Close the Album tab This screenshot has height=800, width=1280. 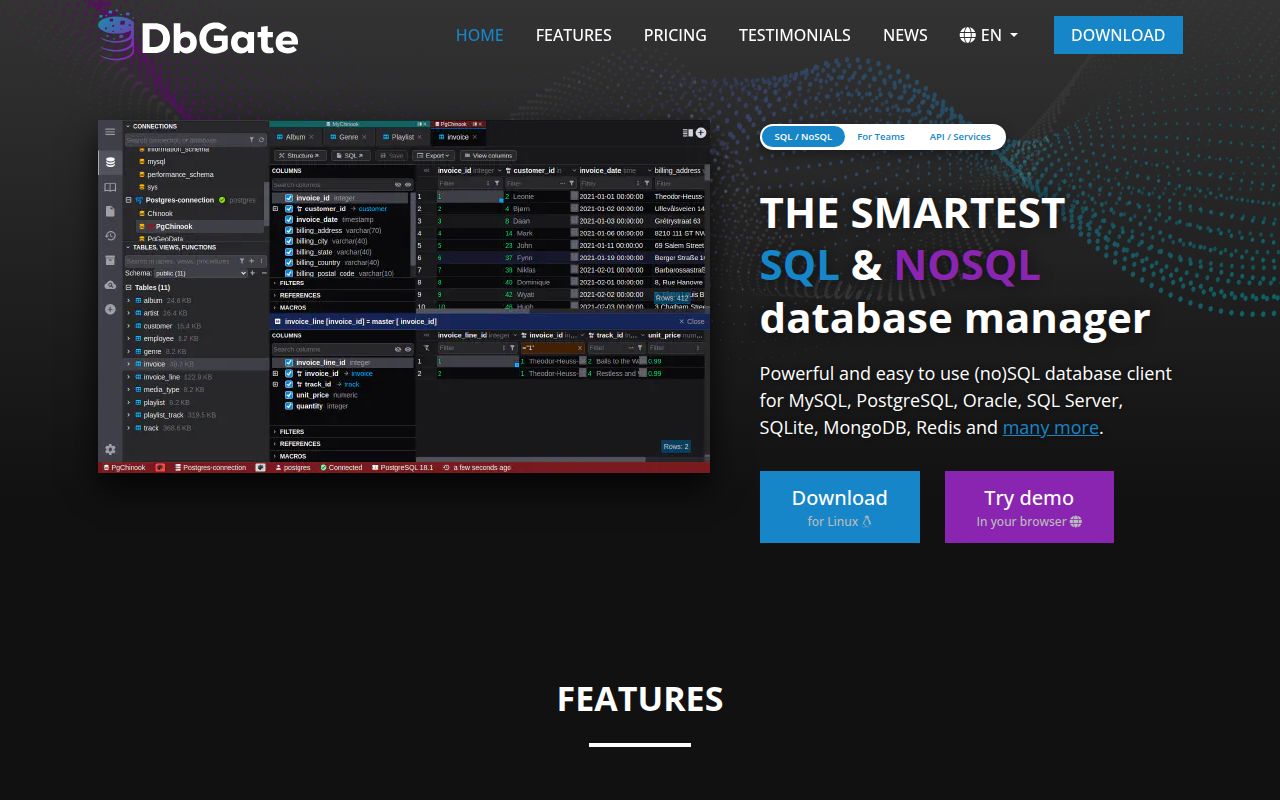coord(311,137)
